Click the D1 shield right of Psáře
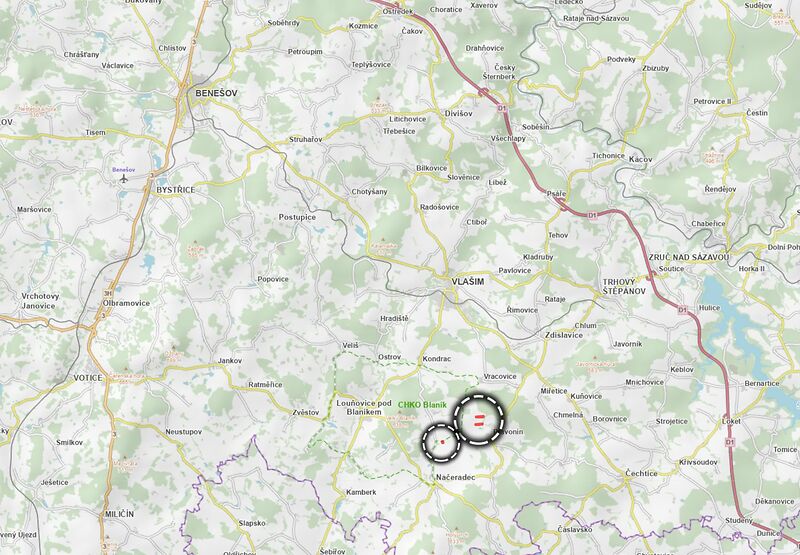This screenshot has height=555, width=800. click(x=592, y=216)
